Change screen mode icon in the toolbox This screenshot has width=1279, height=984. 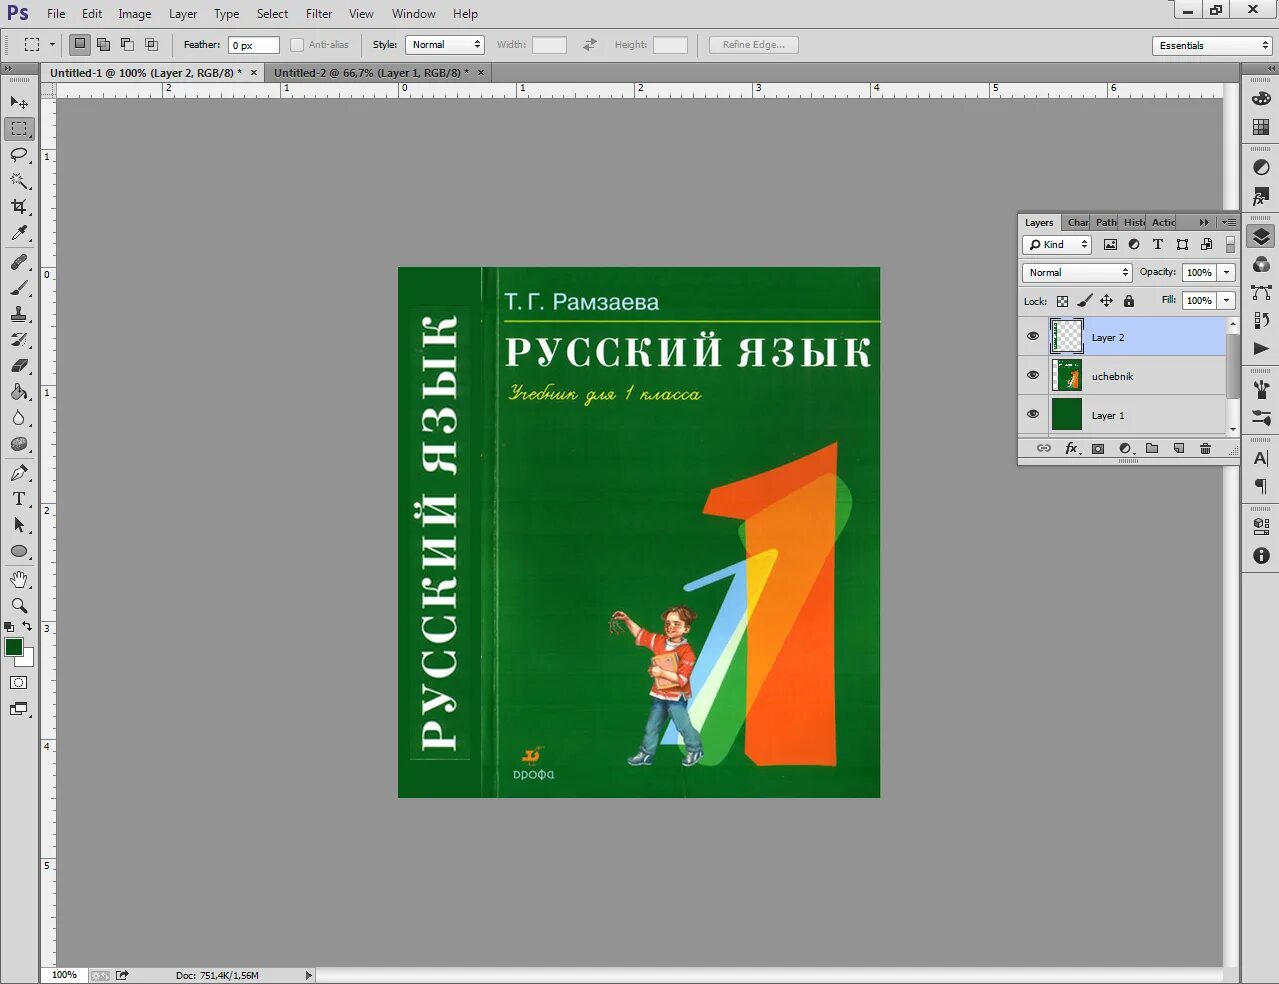[x=19, y=709]
